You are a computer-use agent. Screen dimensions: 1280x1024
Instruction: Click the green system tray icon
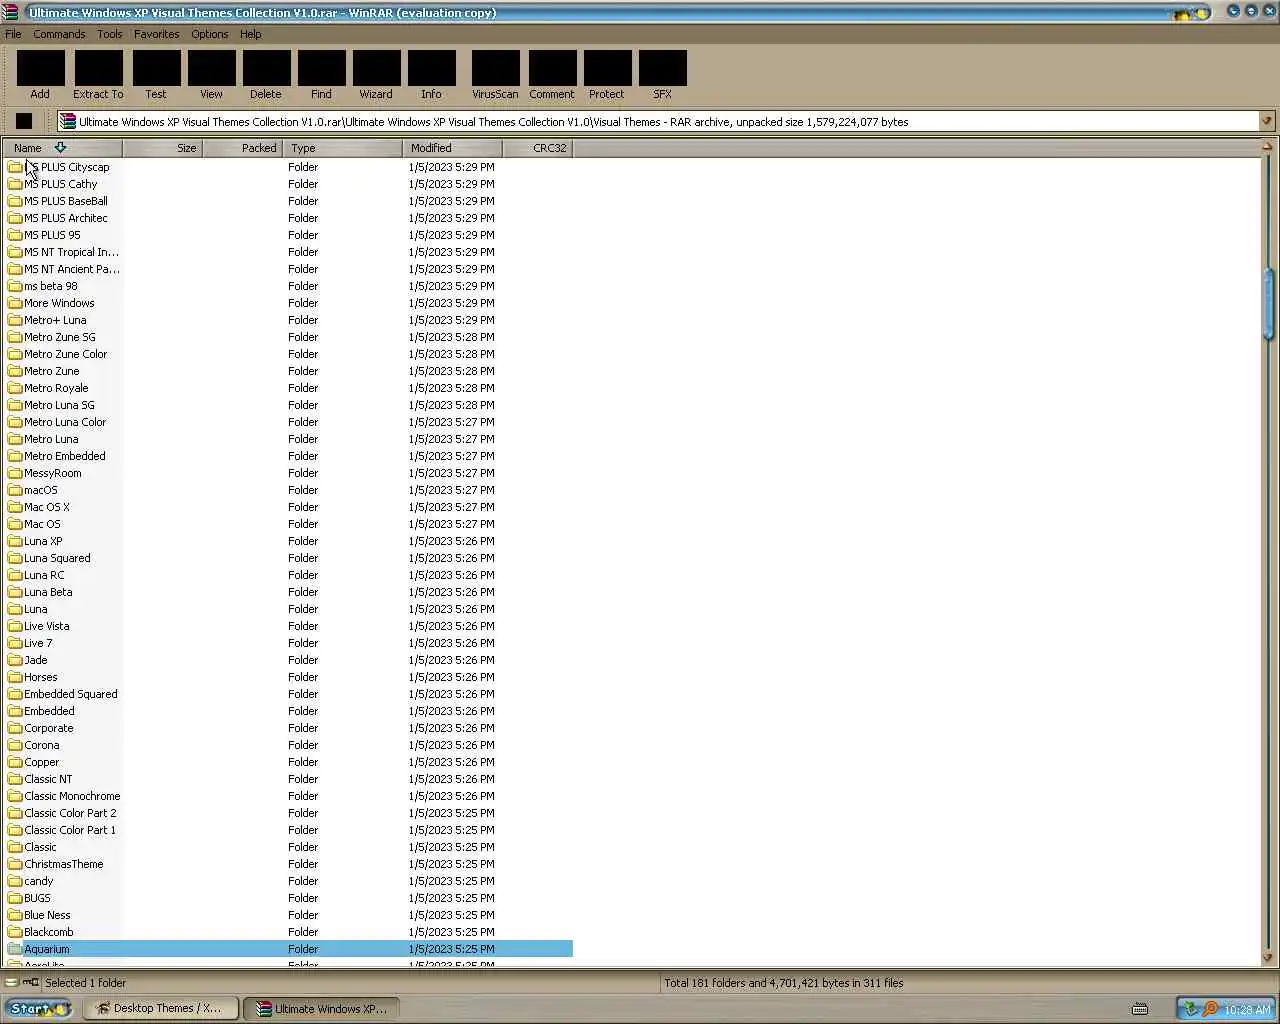1191,1009
